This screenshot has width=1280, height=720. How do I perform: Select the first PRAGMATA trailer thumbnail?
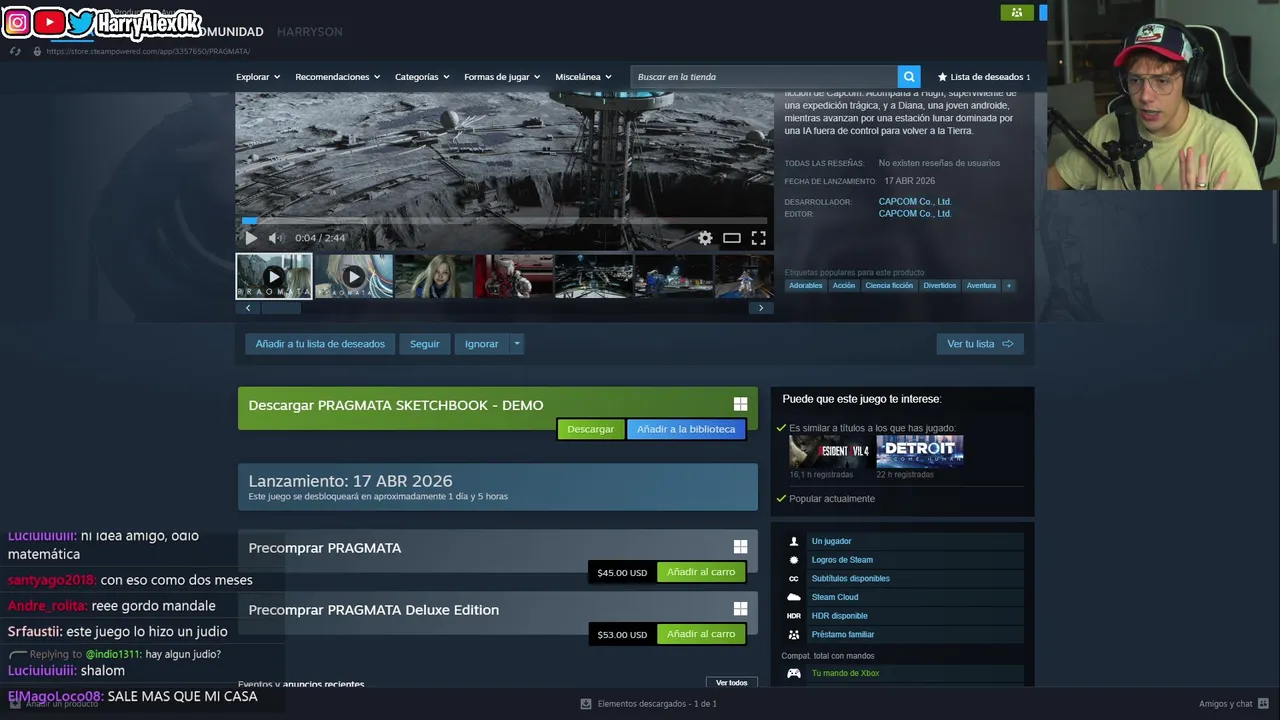[274, 276]
